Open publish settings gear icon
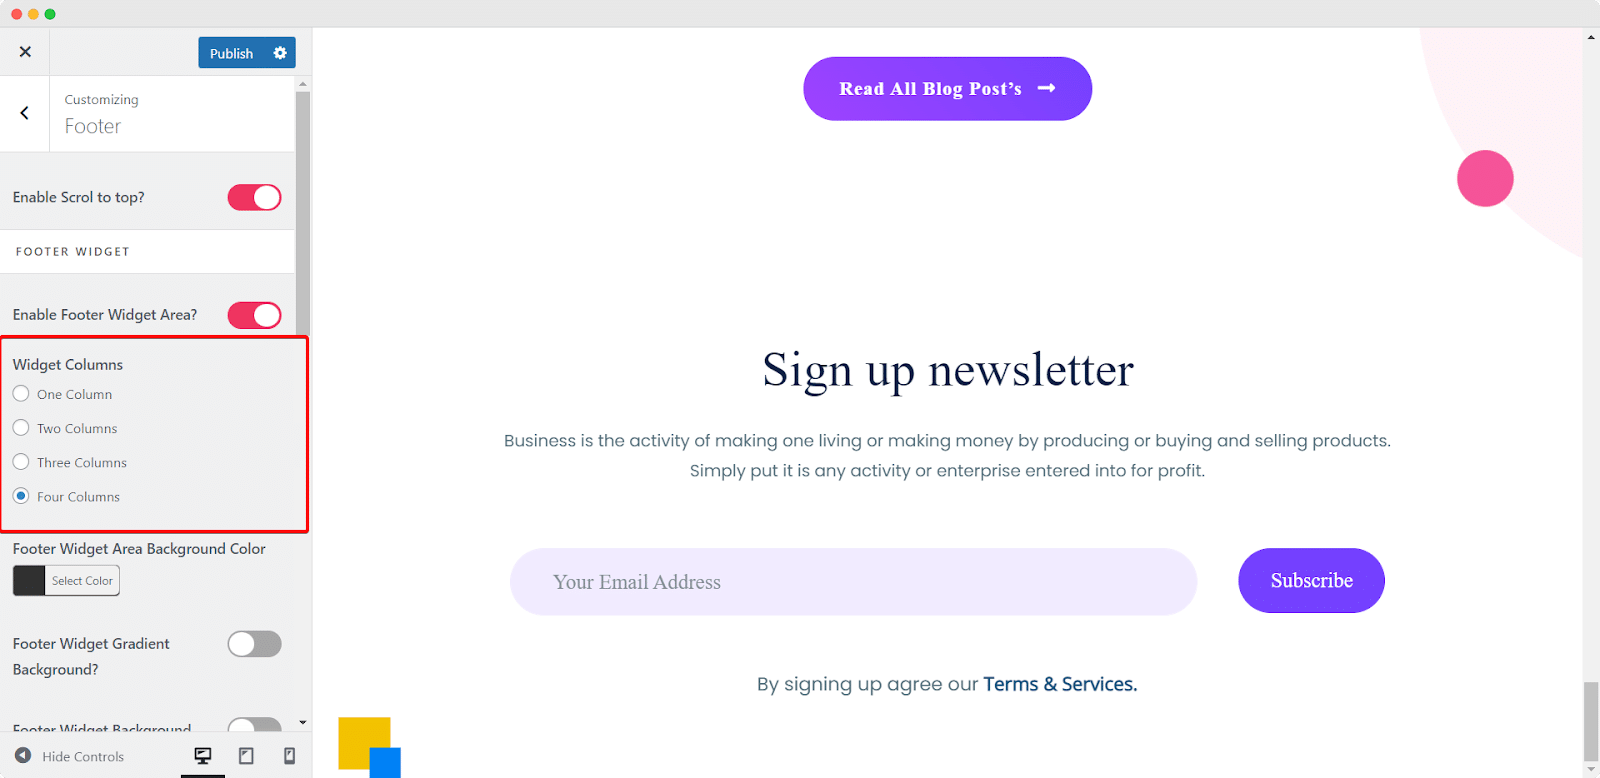Image resolution: width=1600 pixels, height=778 pixels. [280, 53]
